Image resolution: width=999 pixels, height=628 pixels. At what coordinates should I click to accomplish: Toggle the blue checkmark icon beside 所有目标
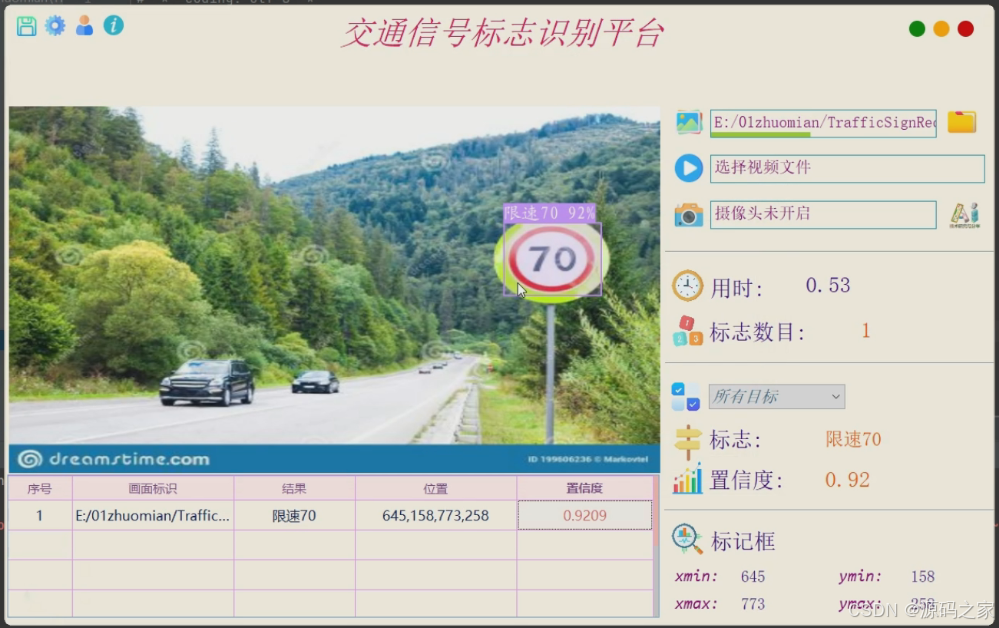[686, 397]
